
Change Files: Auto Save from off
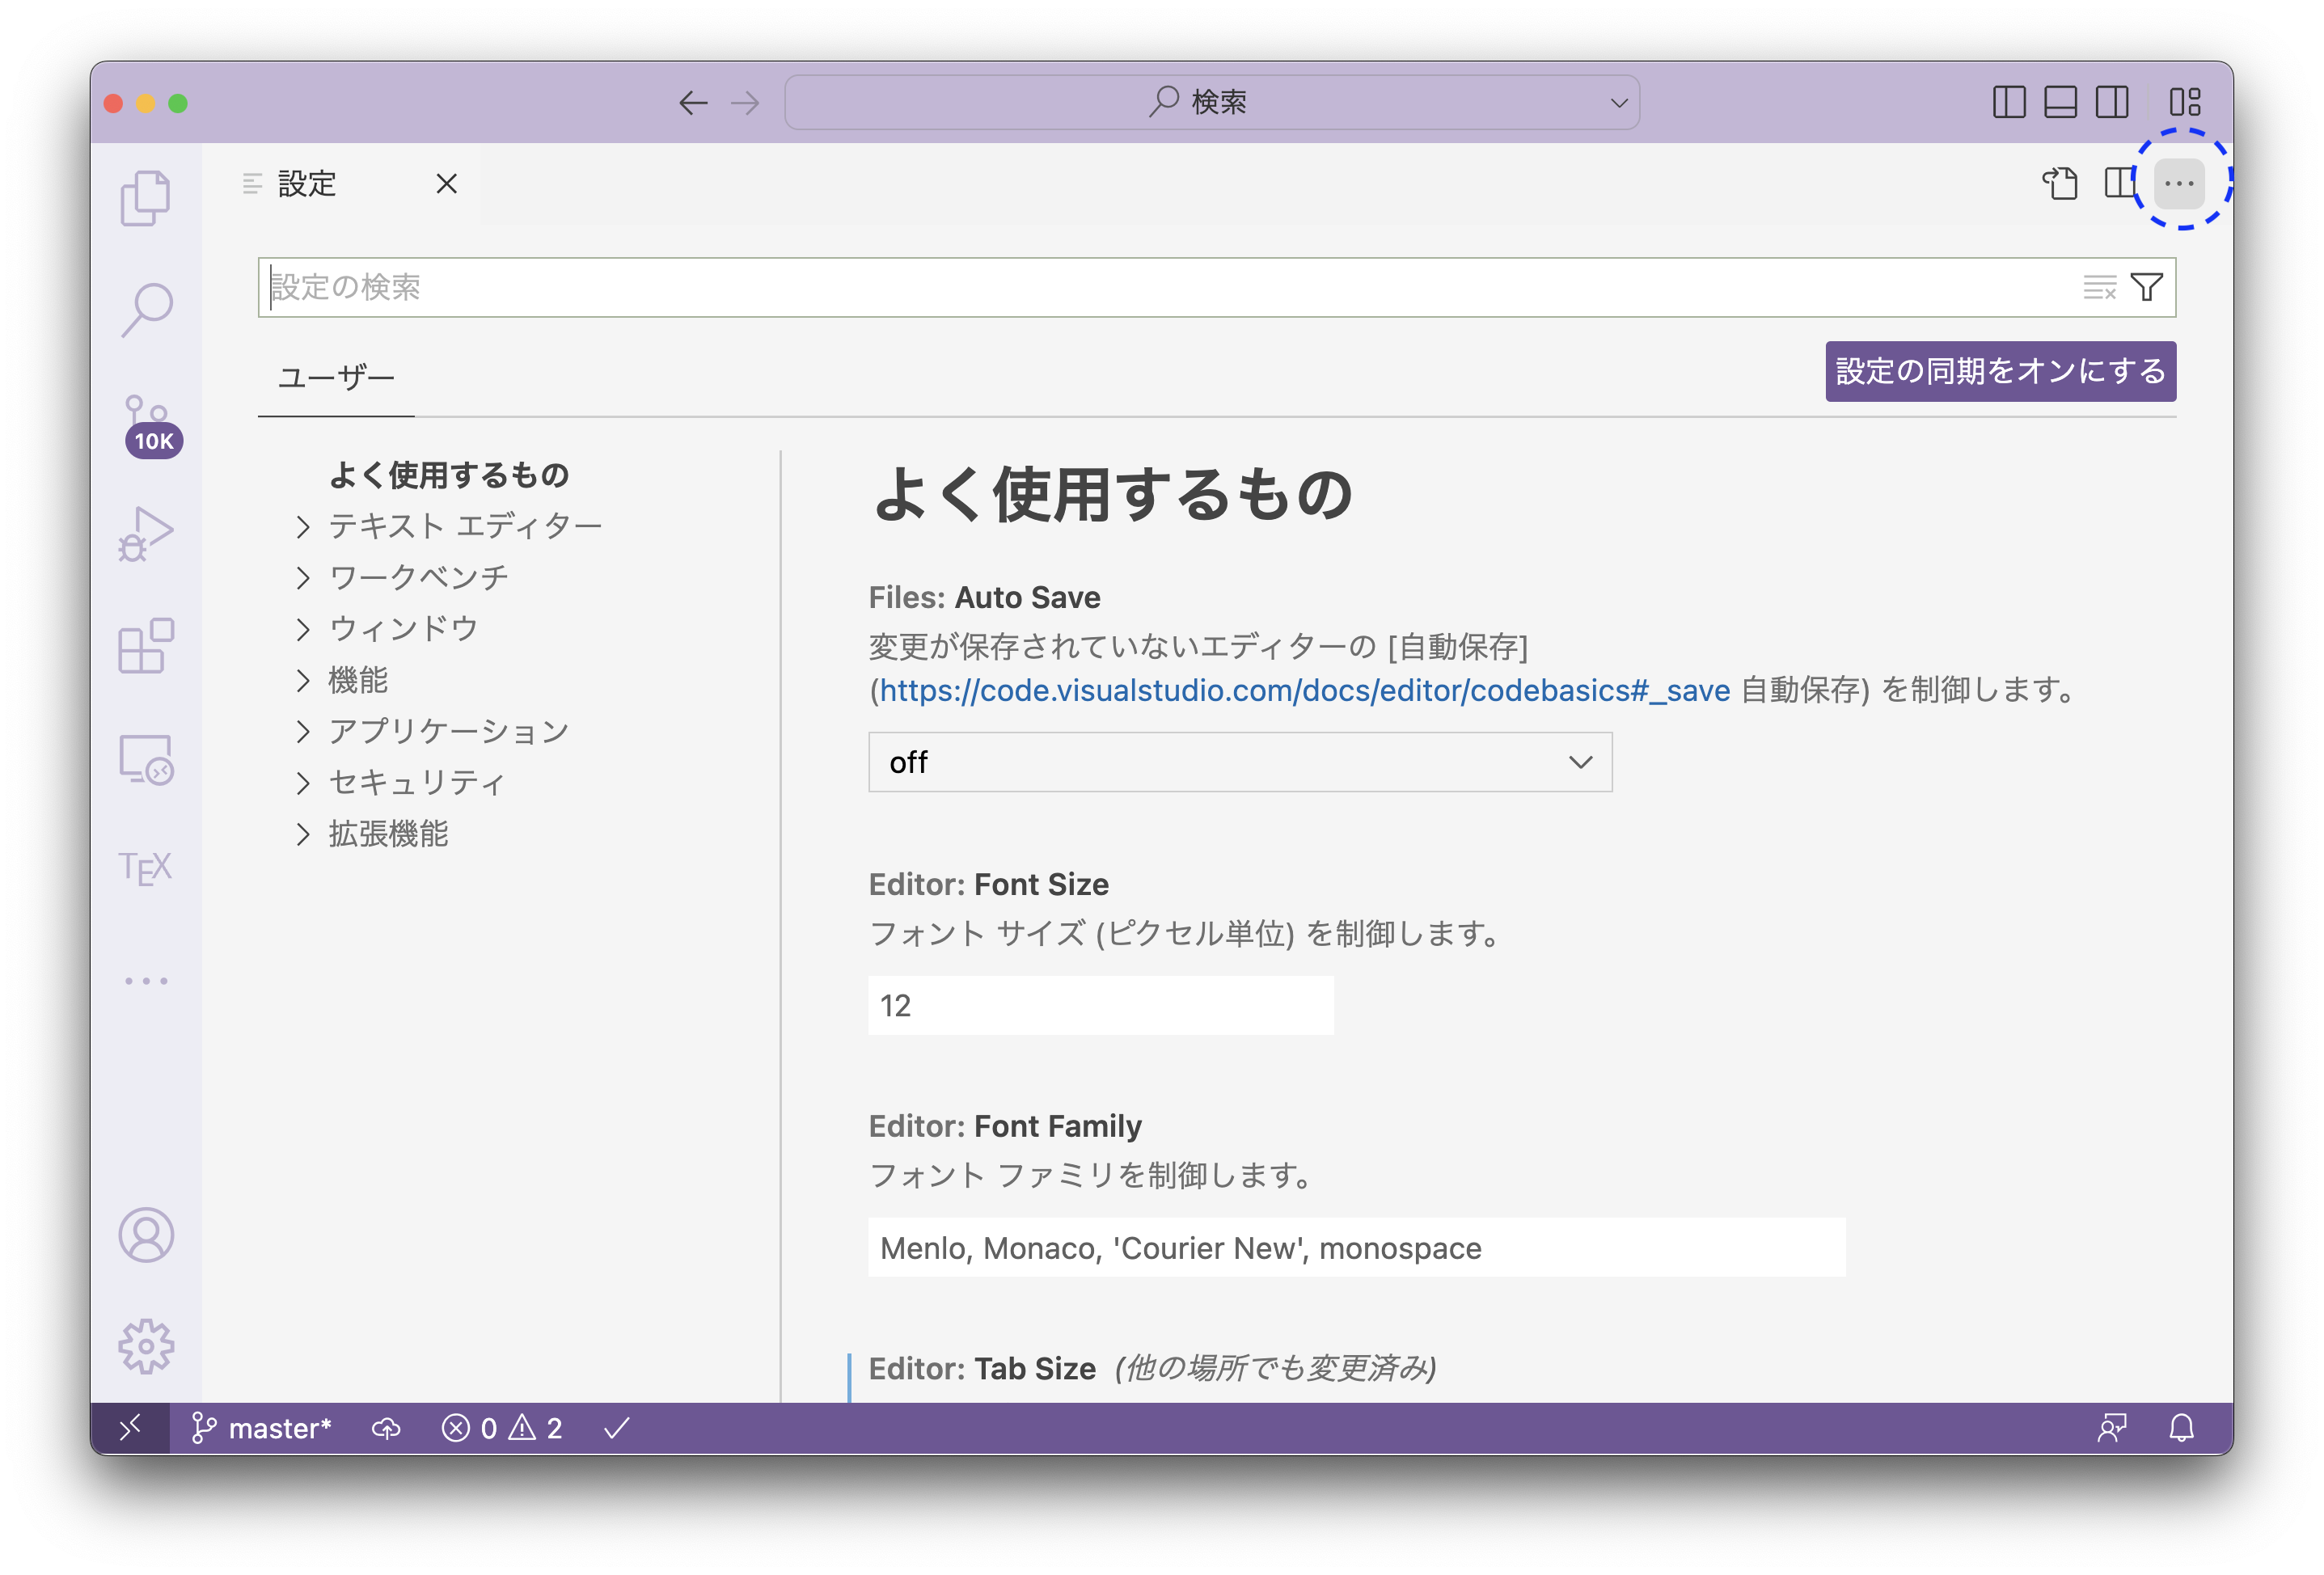[1240, 762]
